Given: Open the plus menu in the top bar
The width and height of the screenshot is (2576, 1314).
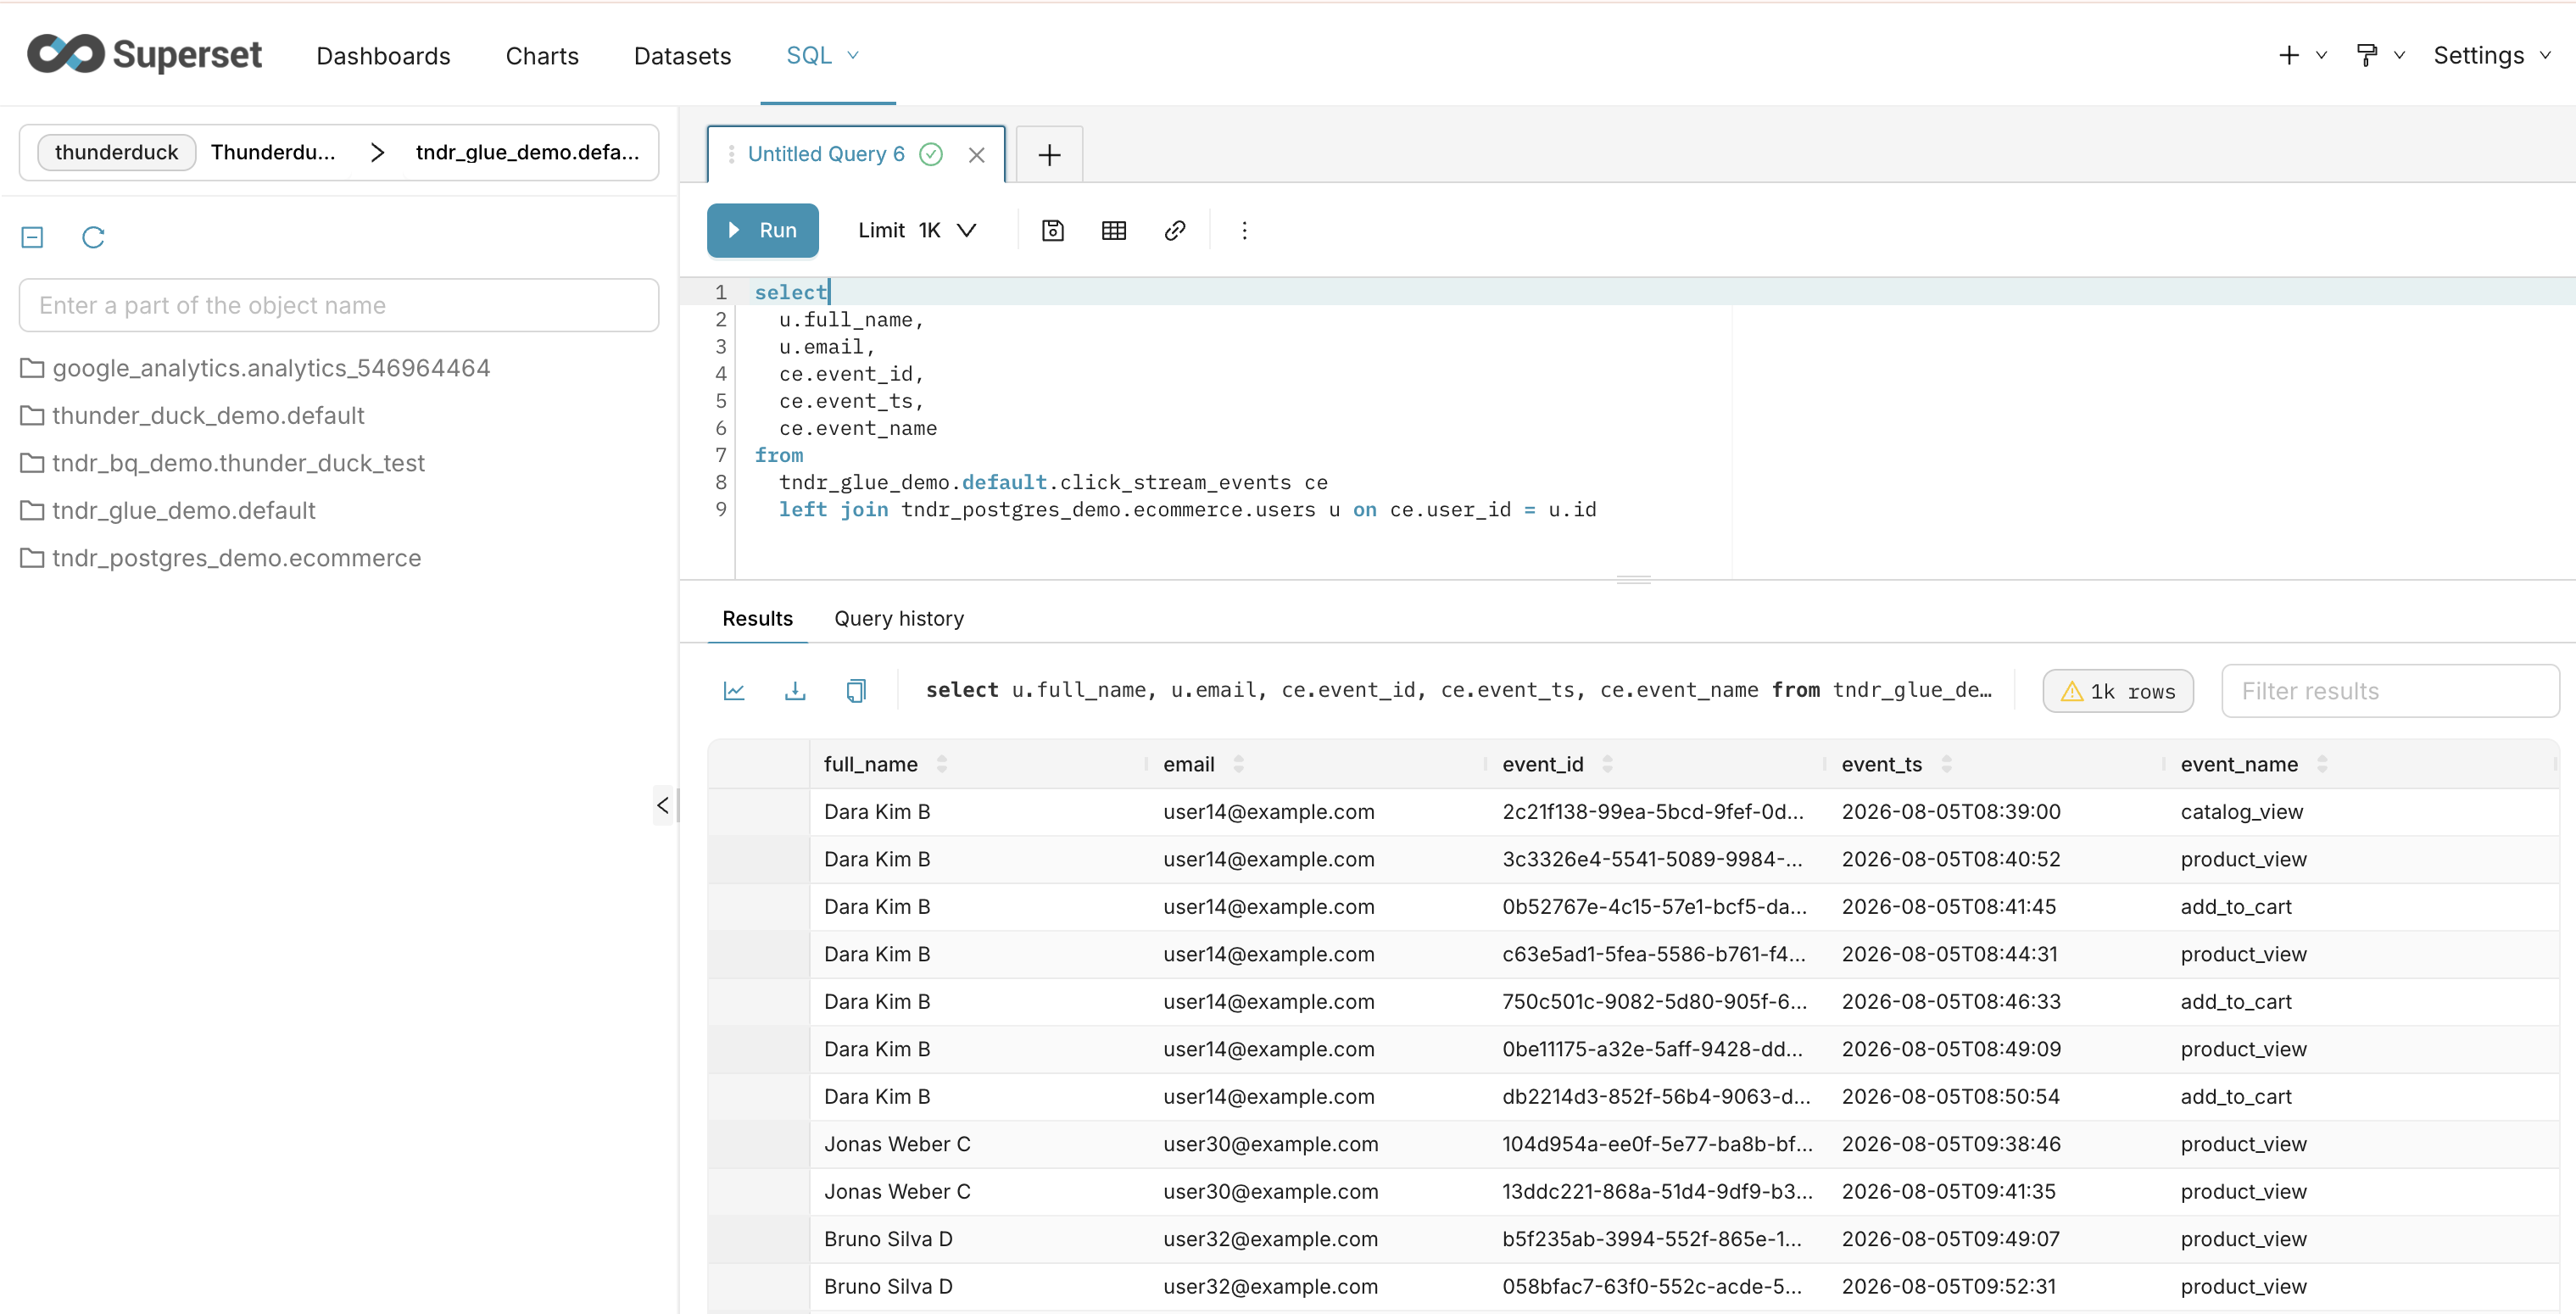Looking at the screenshot, I should [2301, 55].
